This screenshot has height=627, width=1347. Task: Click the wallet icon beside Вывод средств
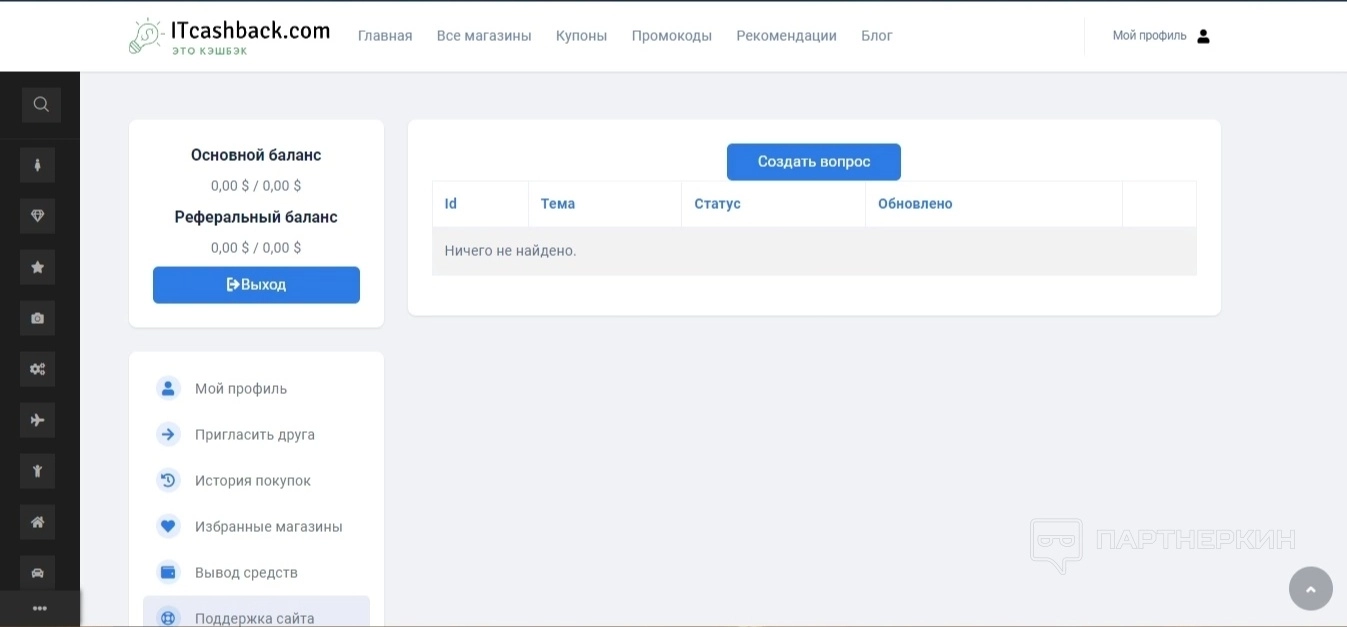click(168, 572)
